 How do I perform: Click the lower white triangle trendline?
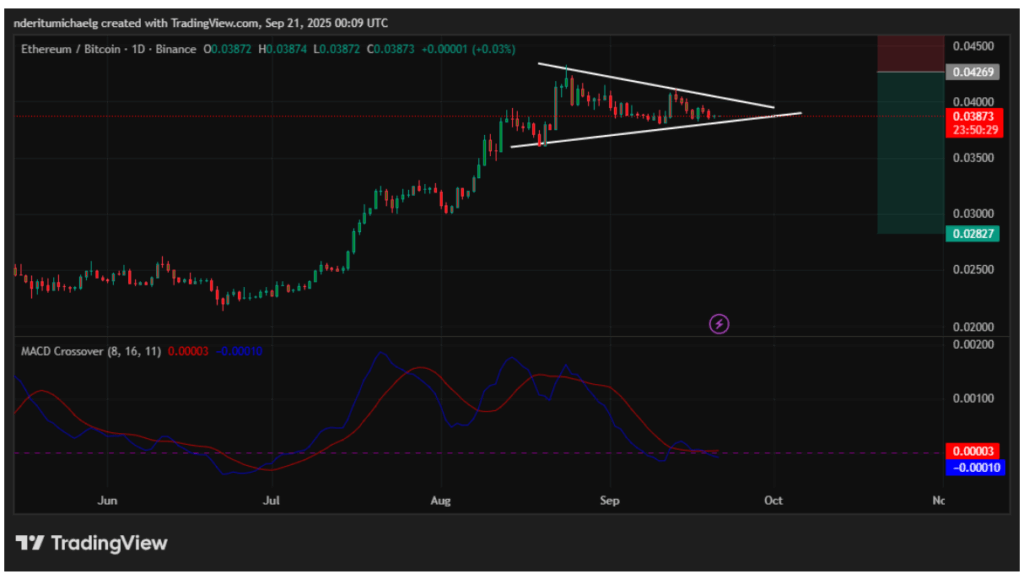pos(656,130)
